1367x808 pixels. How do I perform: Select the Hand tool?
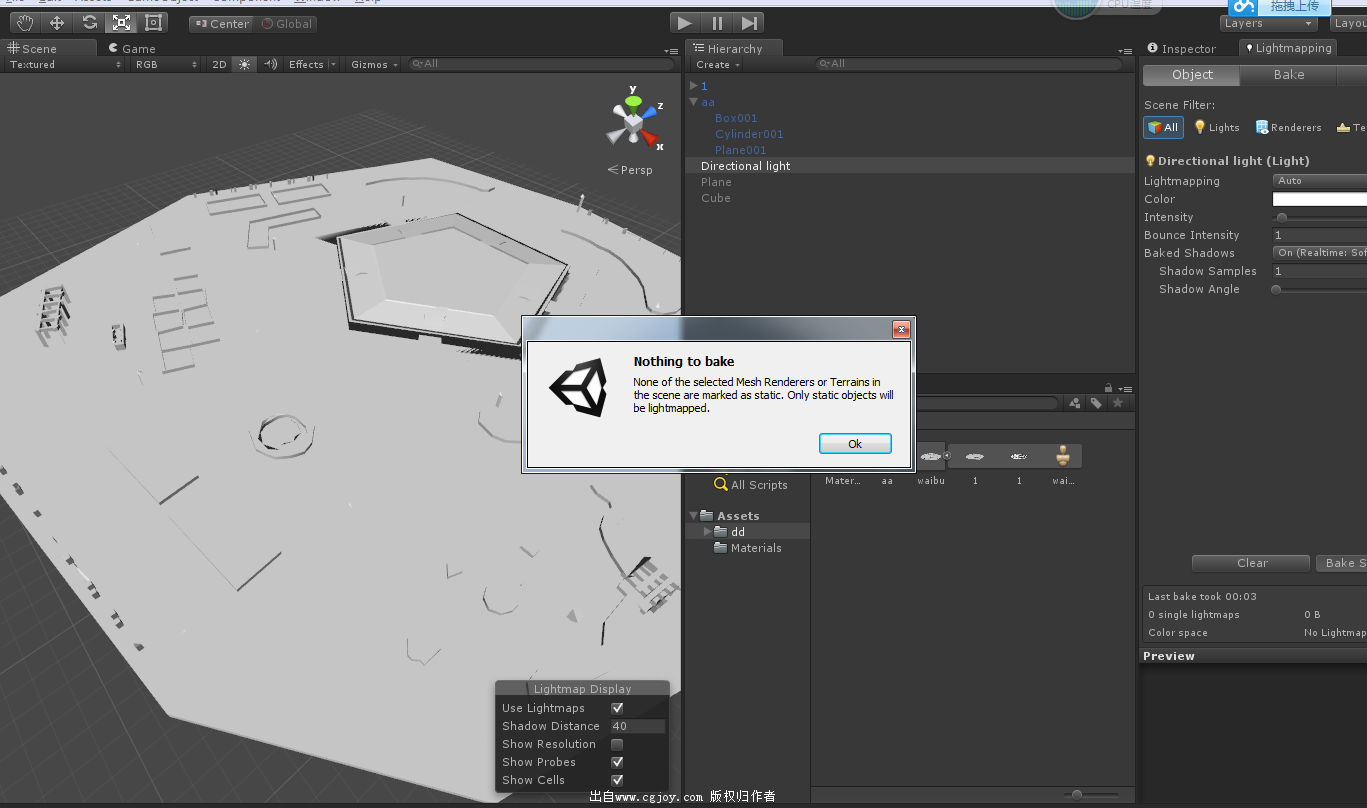click(x=25, y=22)
